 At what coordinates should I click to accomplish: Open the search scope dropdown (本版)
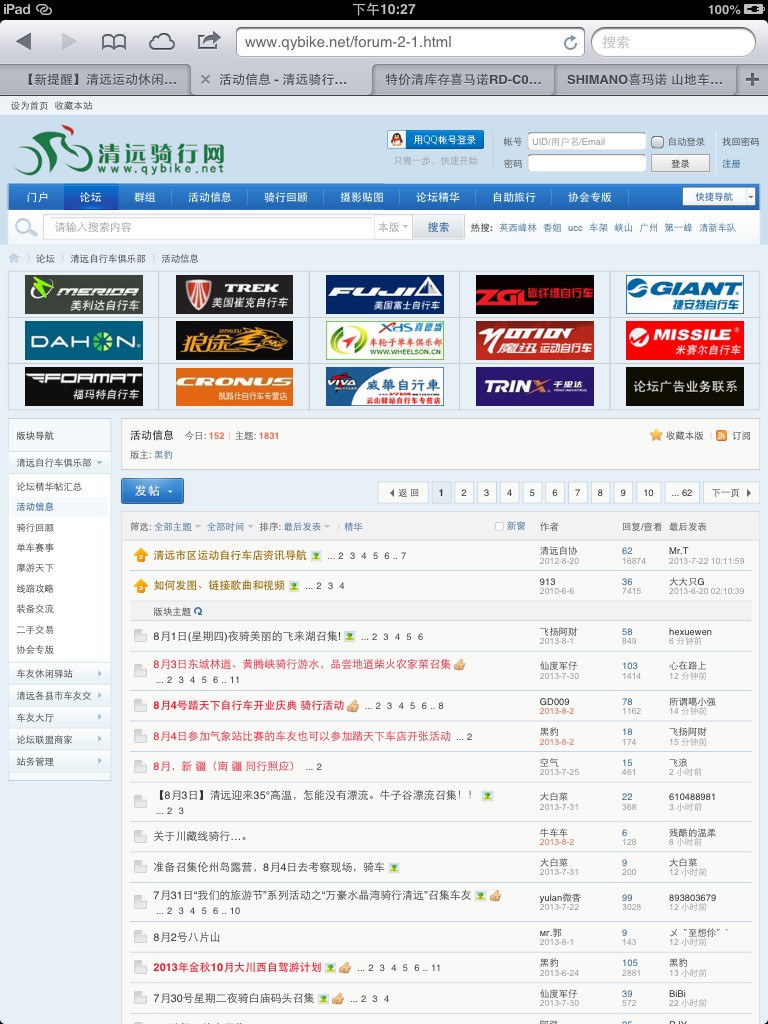point(393,228)
